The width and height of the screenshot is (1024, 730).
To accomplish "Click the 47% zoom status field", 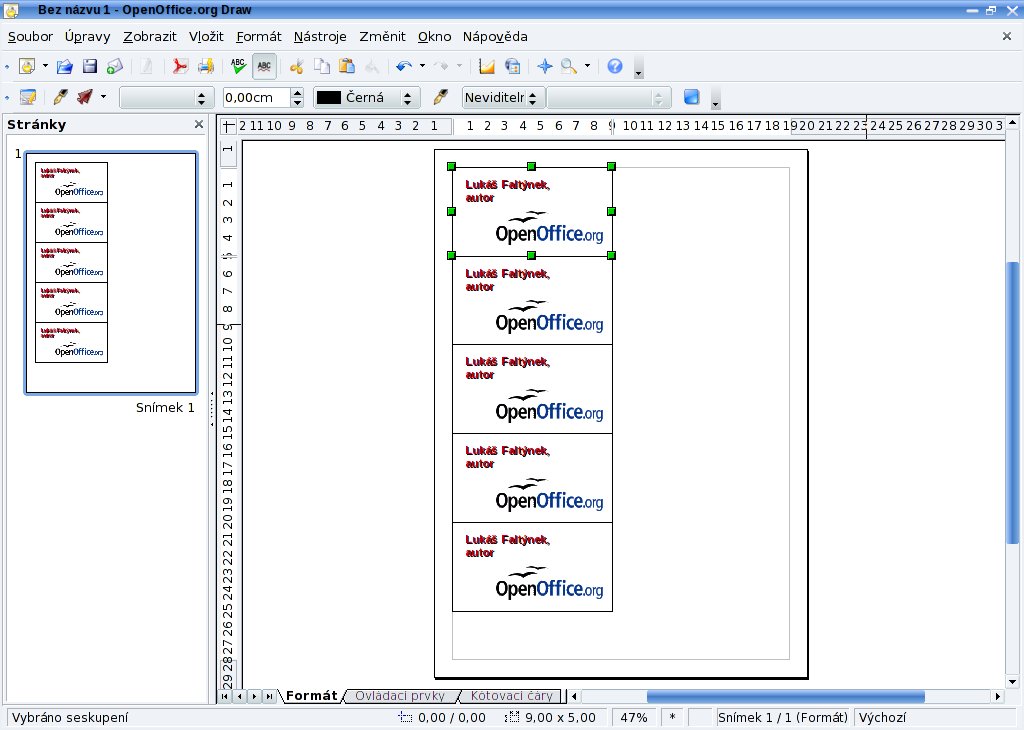I will (633, 718).
